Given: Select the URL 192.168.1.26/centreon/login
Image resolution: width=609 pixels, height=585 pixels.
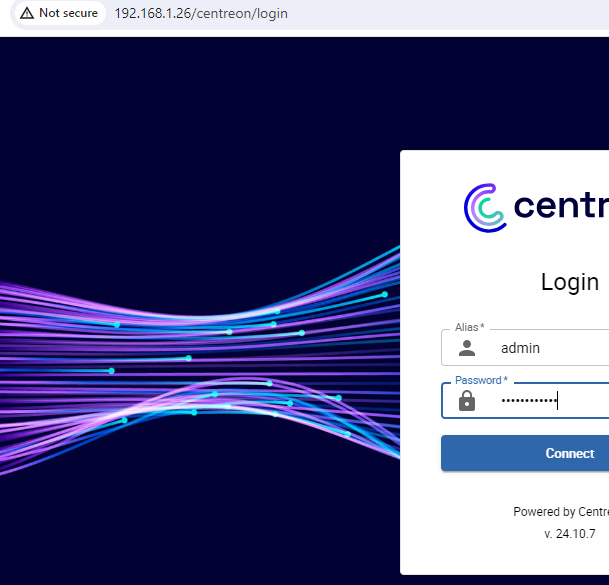Looking at the screenshot, I should tap(201, 14).
